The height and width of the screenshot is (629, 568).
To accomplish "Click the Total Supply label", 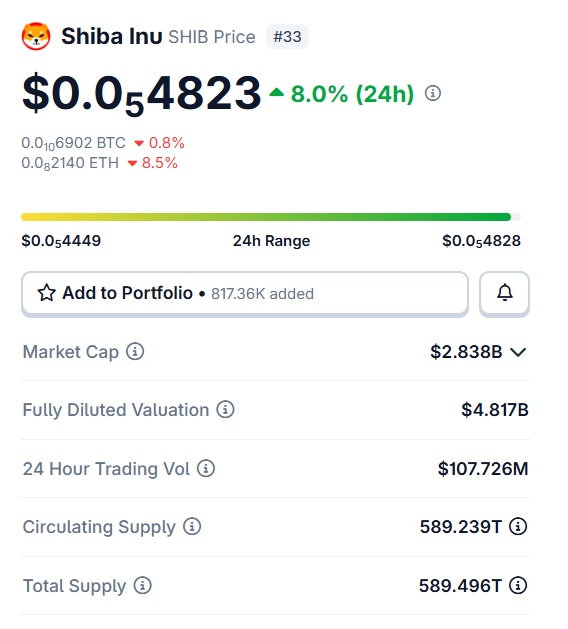I will (74, 586).
